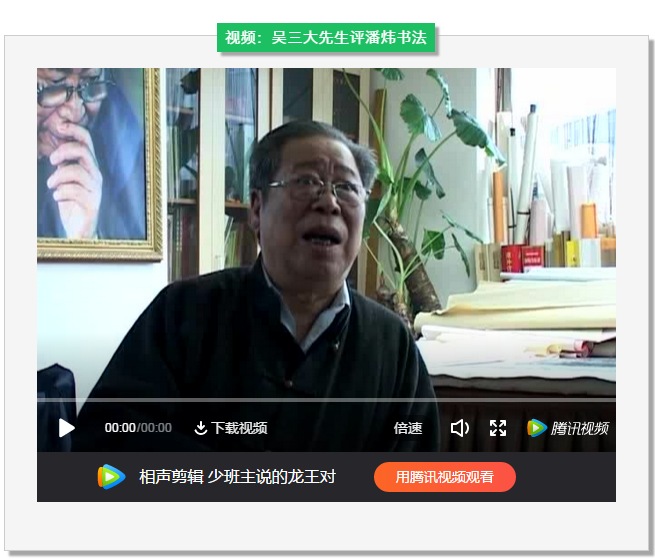Open the 倍速 playback speed menu
Screen dimensions: 655x559
tap(408, 428)
